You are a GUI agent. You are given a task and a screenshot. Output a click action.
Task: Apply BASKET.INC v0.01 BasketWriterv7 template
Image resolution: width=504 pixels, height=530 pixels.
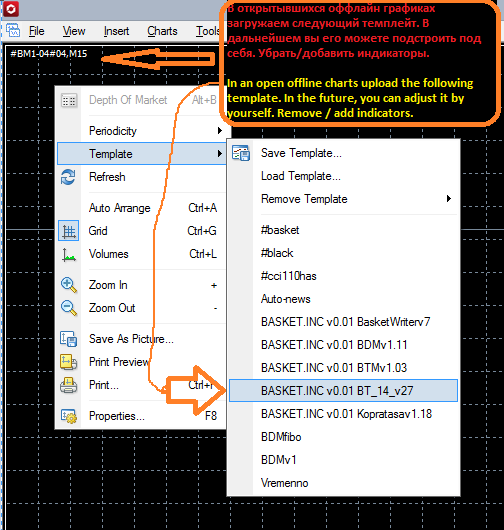343,322
